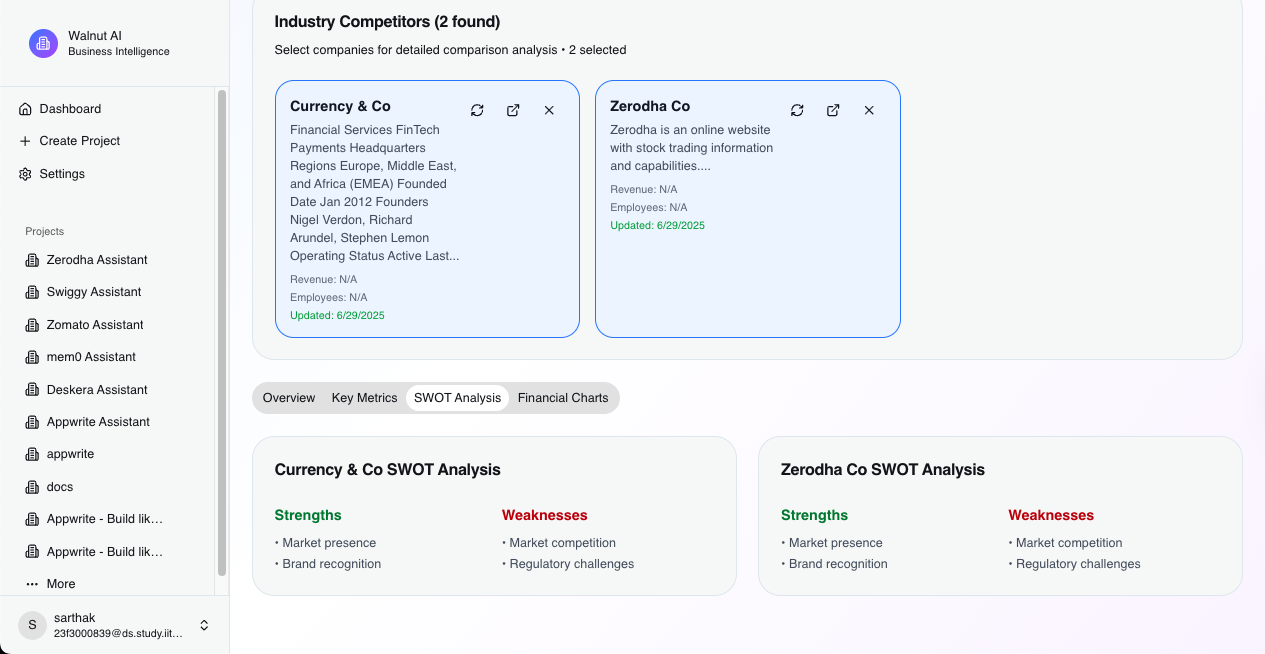Open Zerodha Co external link icon
The width and height of the screenshot is (1265, 654).
(833, 110)
